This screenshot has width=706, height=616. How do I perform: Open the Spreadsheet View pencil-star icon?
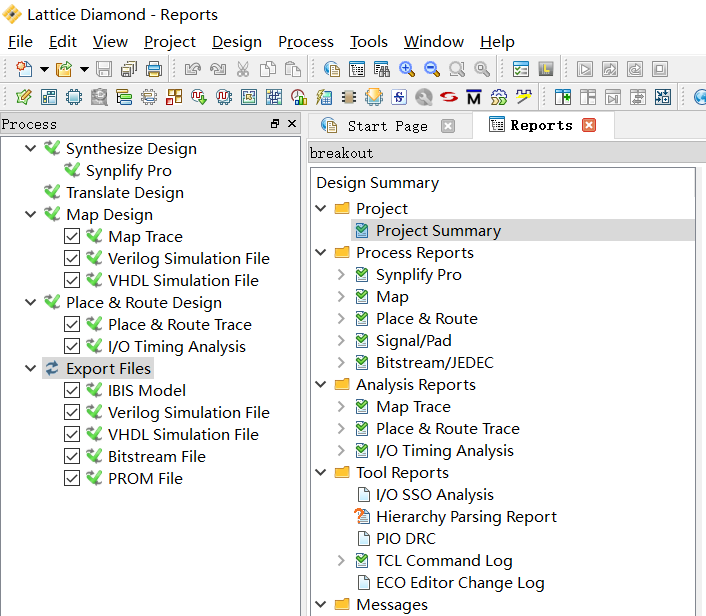tap(24, 97)
